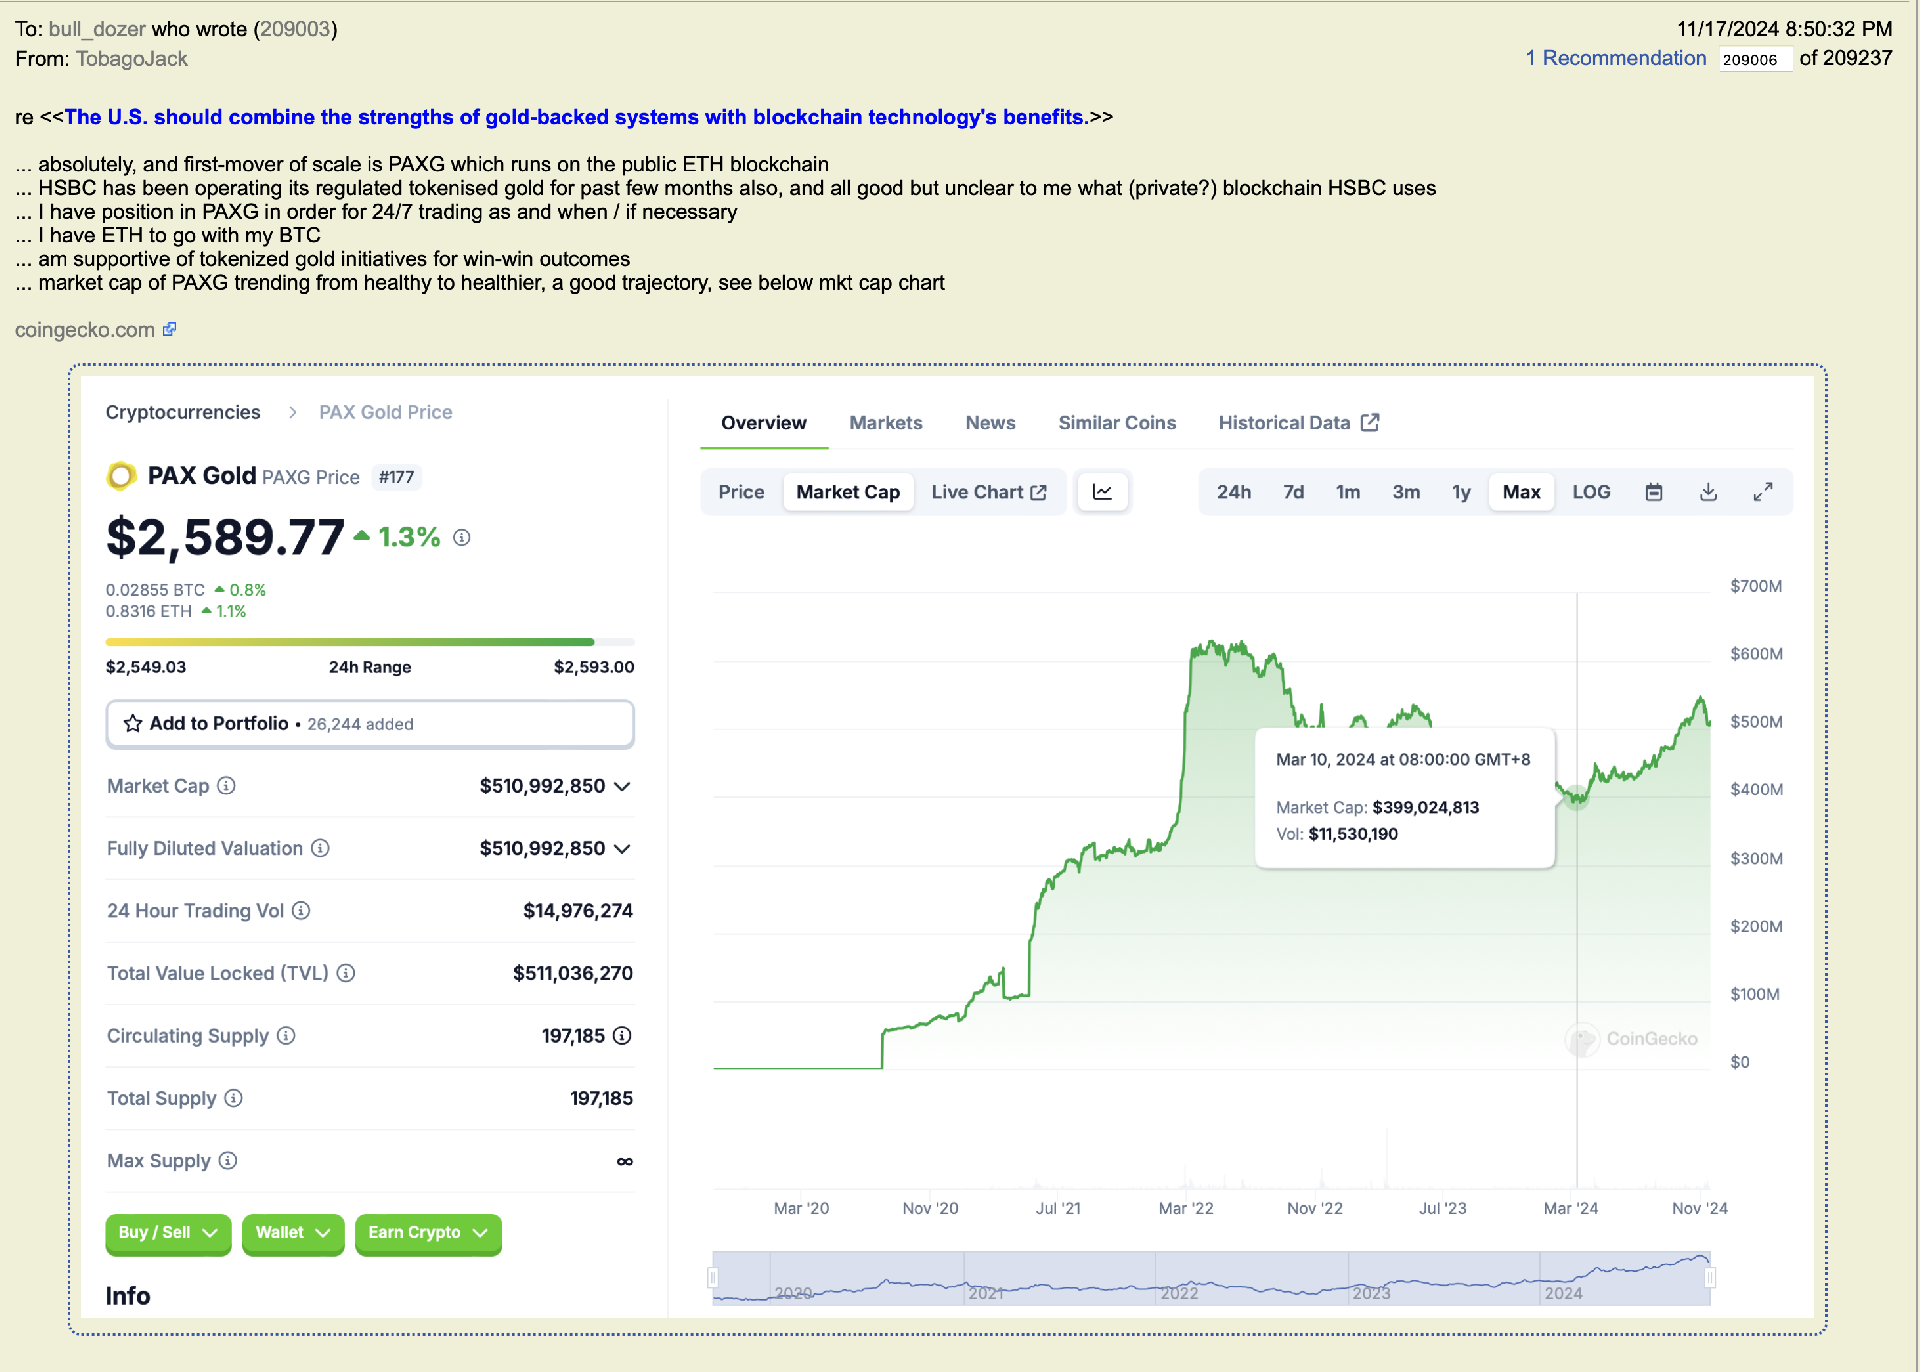Viewport: 1920px width, 1372px height.
Task: Toggle the LOG scale option
Action: pos(1591,492)
